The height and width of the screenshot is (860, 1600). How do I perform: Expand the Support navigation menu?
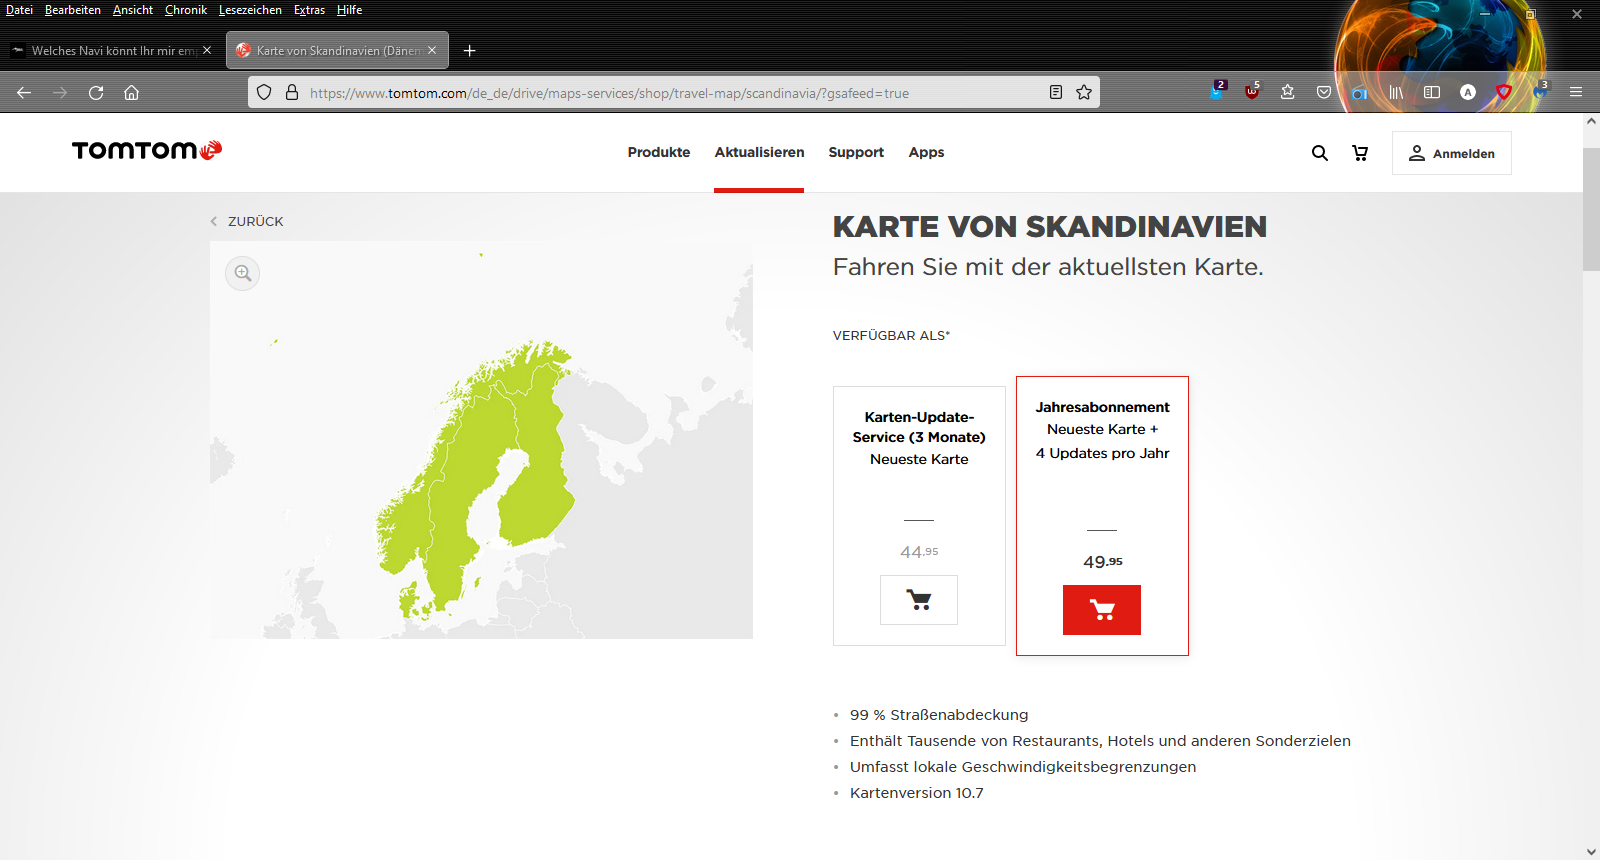point(856,153)
